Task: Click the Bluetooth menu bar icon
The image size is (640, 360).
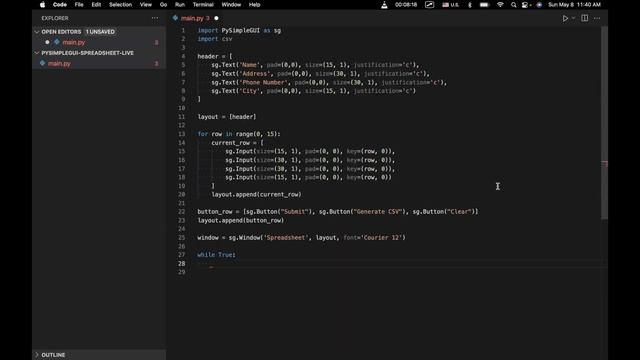Action: 470,5
